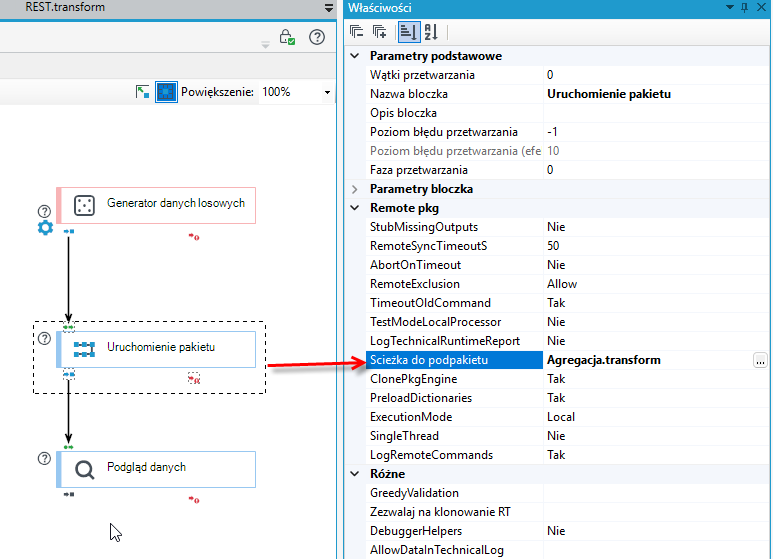
Task: Click green input port above Uruchomienie pakietu
Action: [x=69, y=327]
